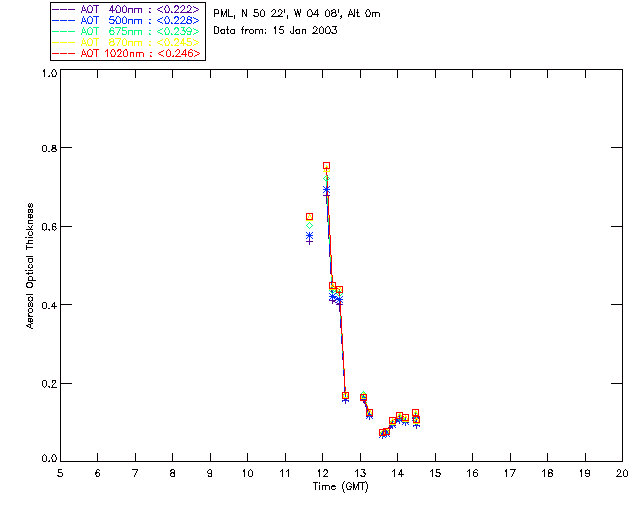
Task: Click the 'Data from: 15 Jan 2003' line
Action: [276, 31]
